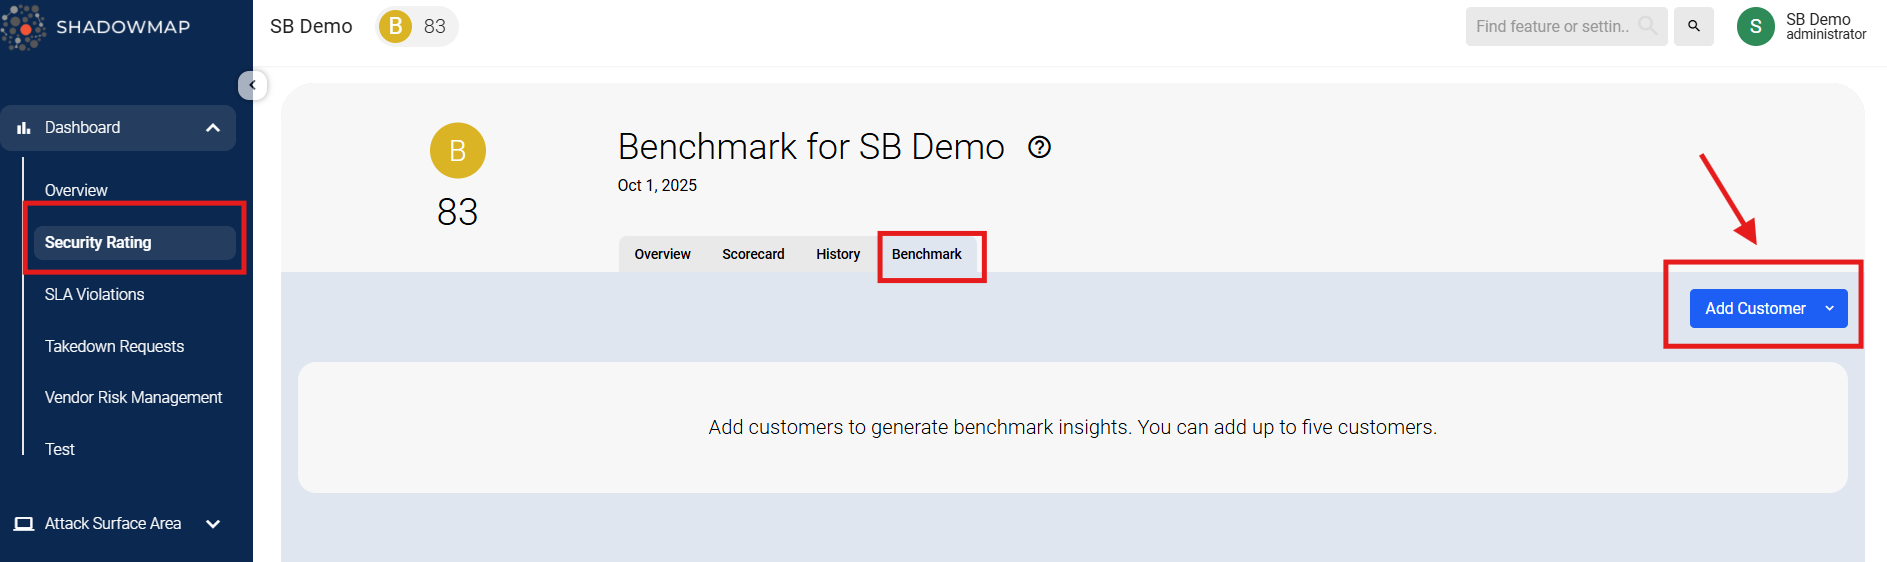The height and width of the screenshot is (562, 1887).
Task: Go to Vendor Risk Management page
Action: pos(133,398)
